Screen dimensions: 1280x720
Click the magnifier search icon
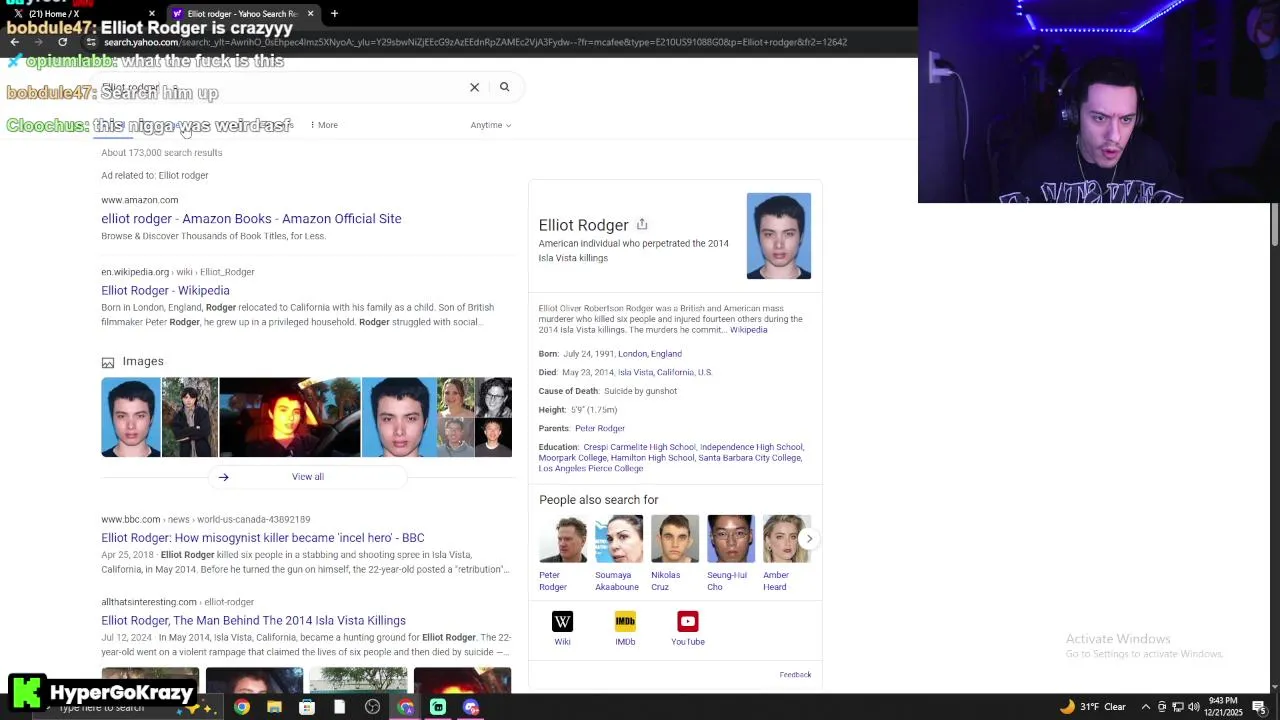[505, 87]
